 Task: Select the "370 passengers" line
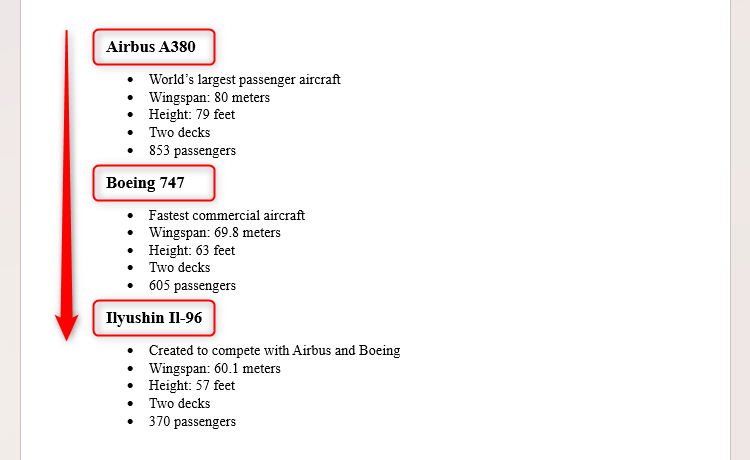[x=192, y=422]
